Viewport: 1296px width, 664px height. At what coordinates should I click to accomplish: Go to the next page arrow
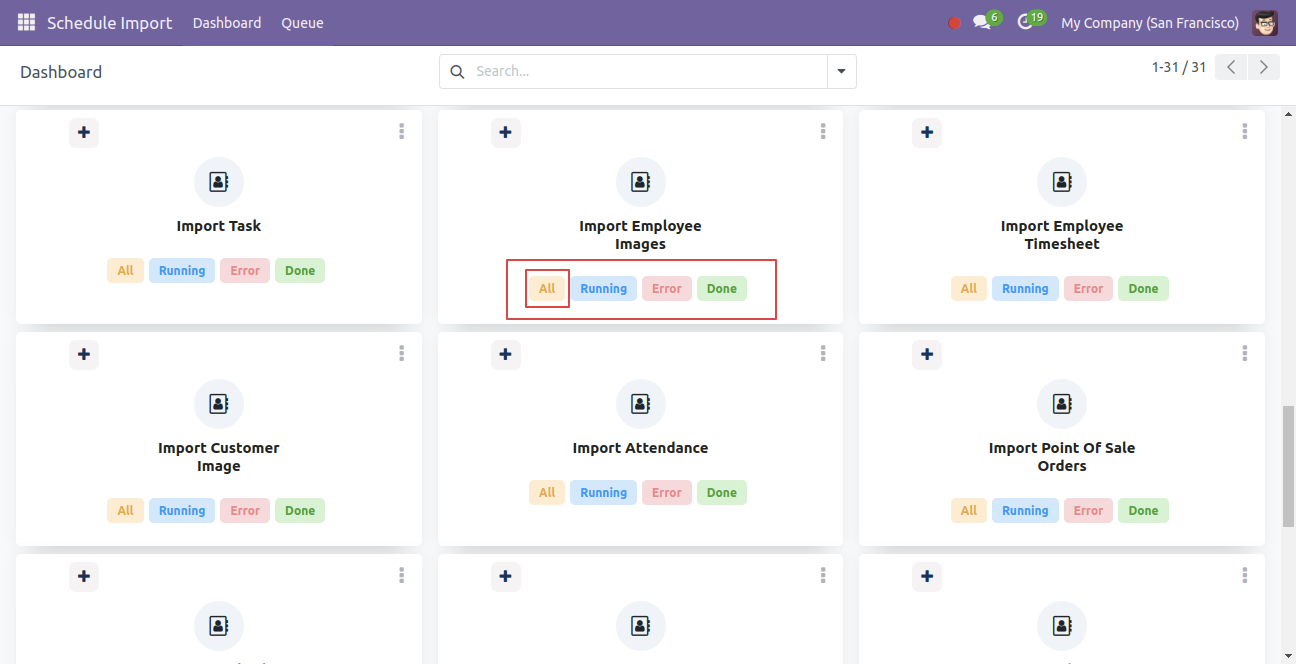(x=1264, y=67)
